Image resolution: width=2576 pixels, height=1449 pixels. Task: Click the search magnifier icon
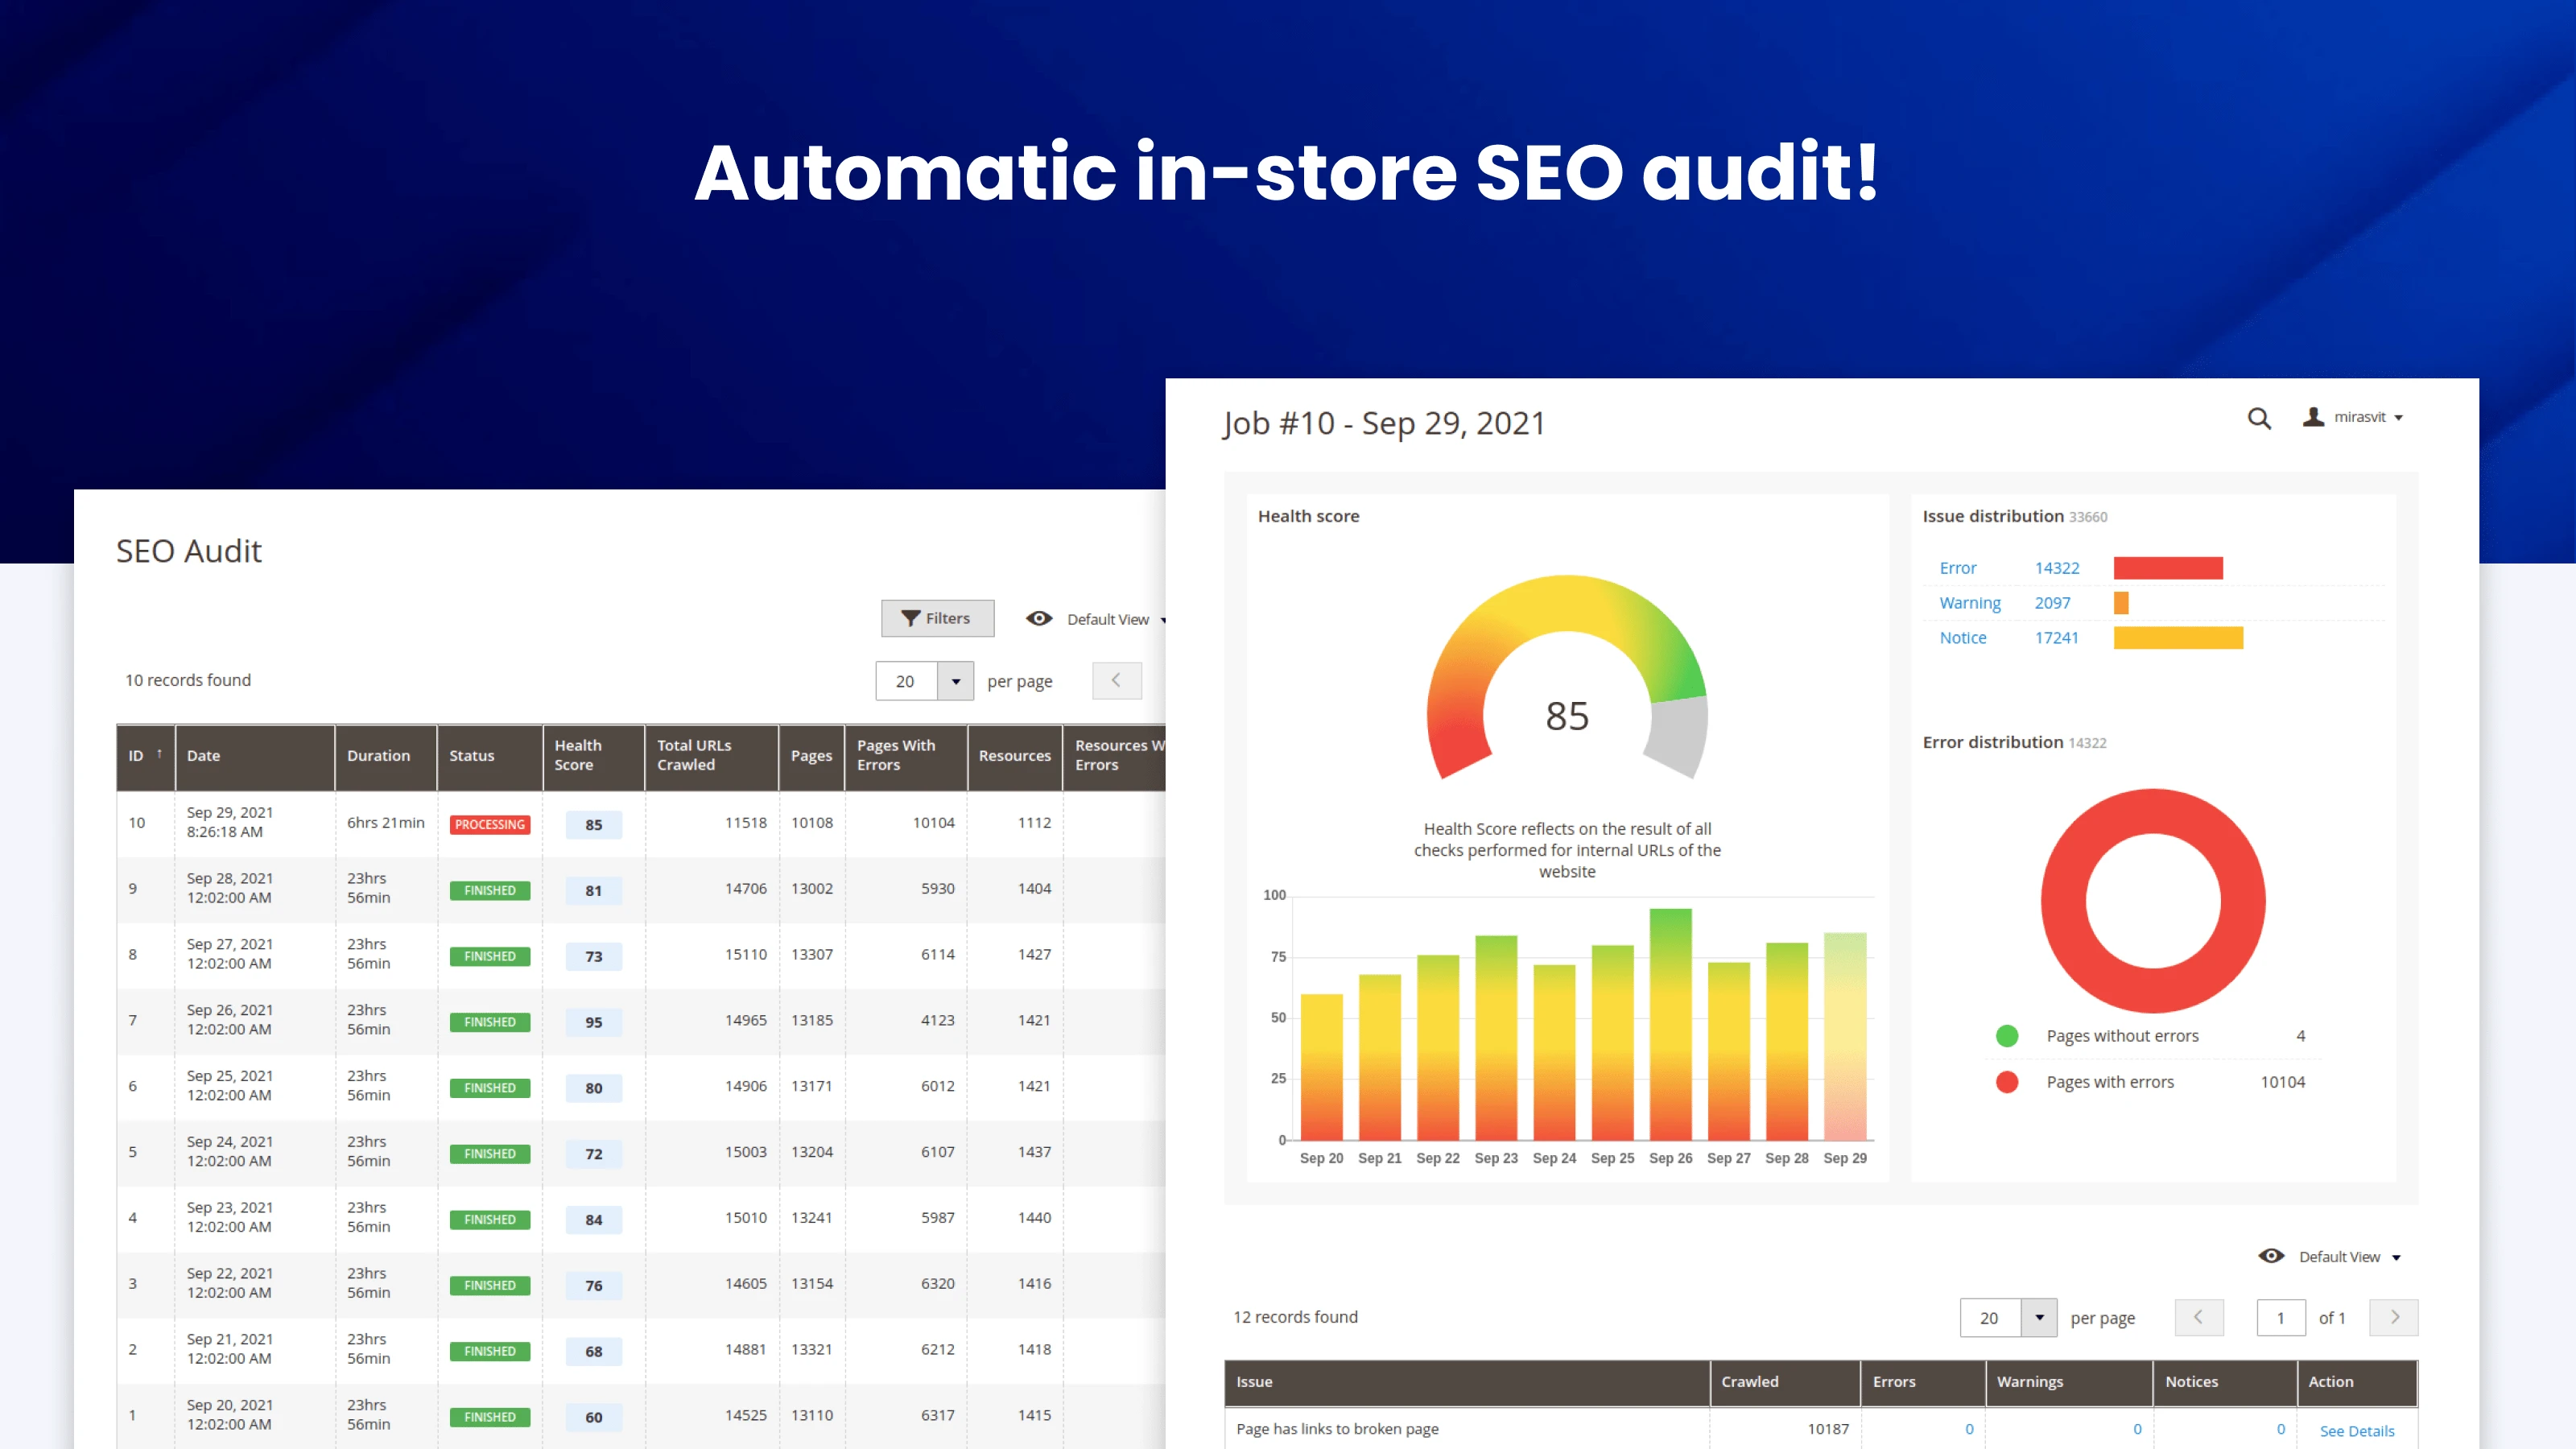(2259, 418)
